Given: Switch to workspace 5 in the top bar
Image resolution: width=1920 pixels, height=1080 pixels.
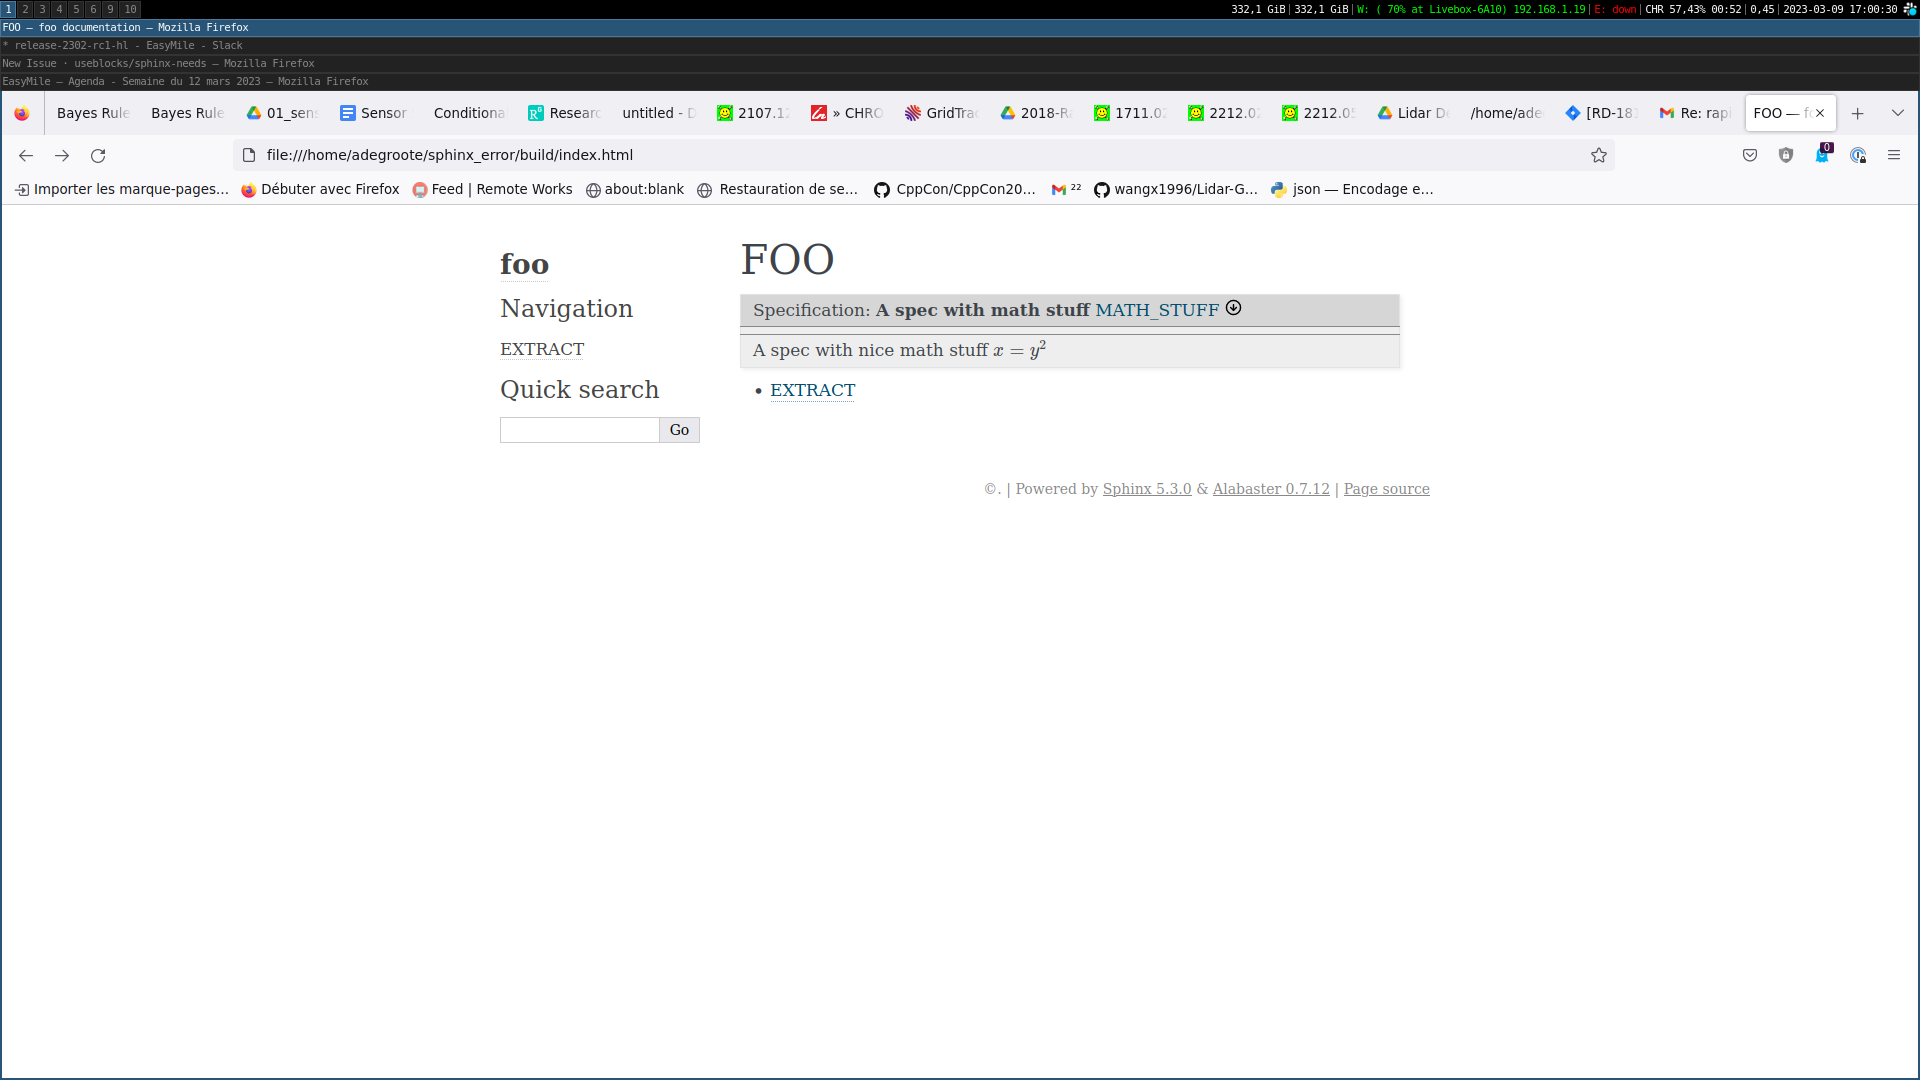Looking at the screenshot, I should coord(75,9).
